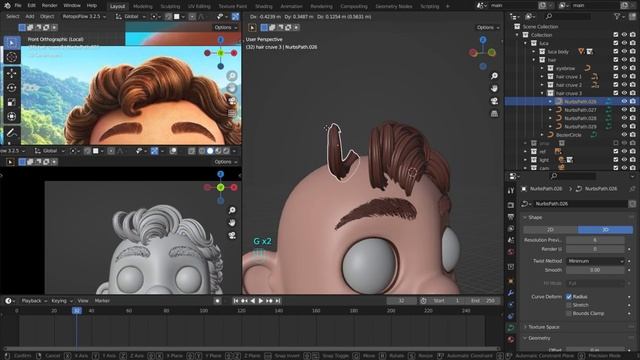This screenshot has height=360, width=640.
Task: Select the Transform tool in left toolbar
Action: coord(12,116)
